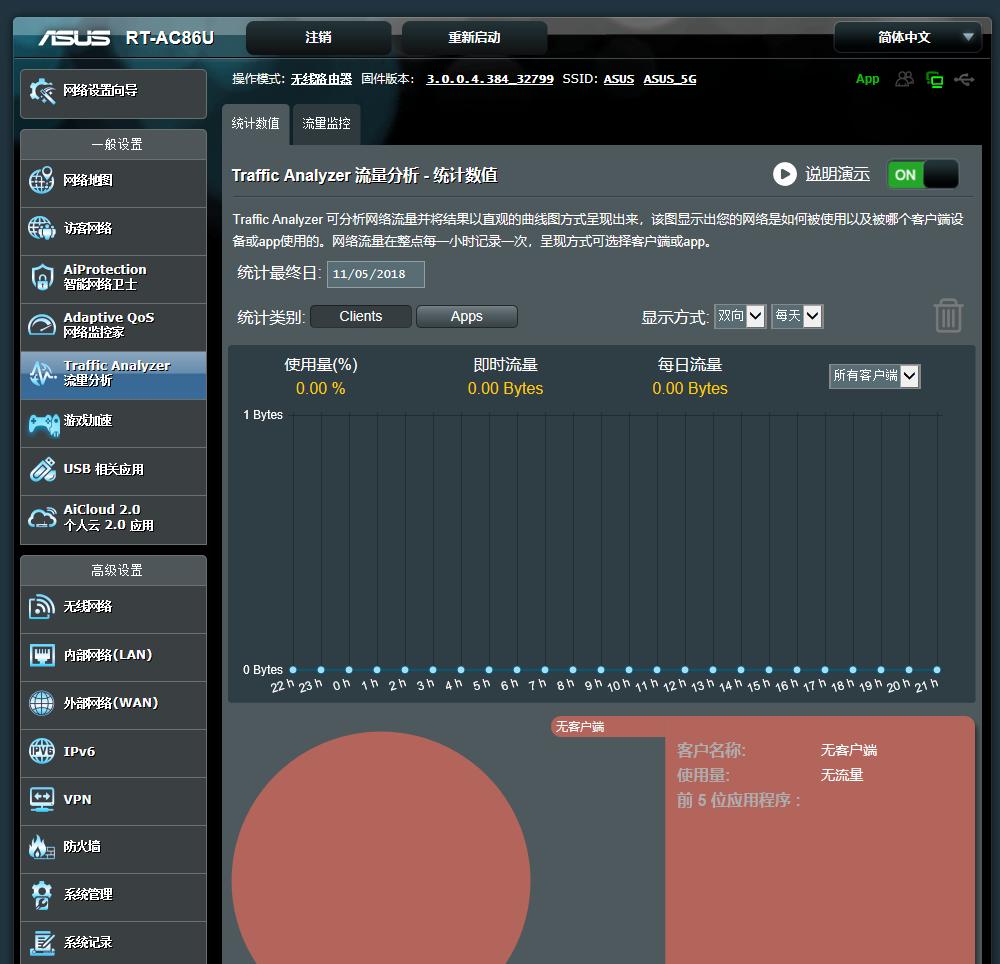Viewport: 1000px width, 964px height.
Task: Select the 统计数值 tab
Action: (x=255, y=124)
